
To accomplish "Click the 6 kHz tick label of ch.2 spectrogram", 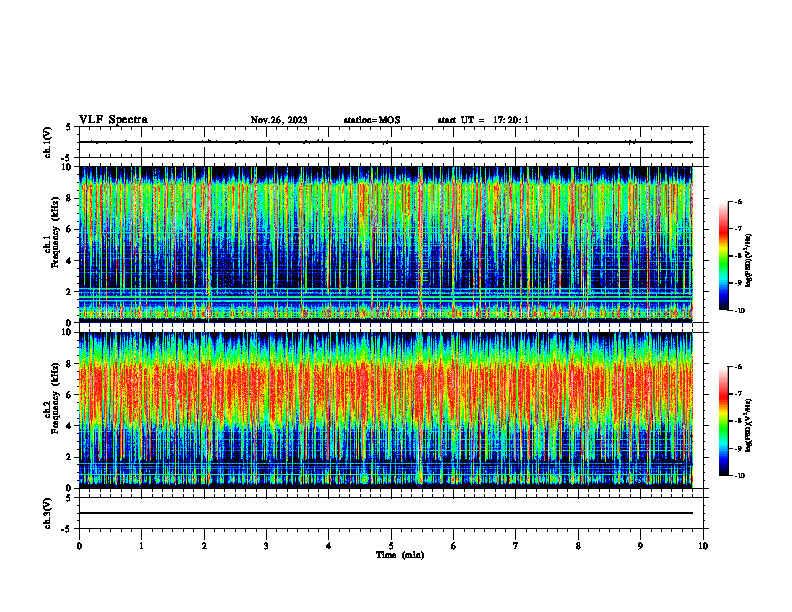I will point(69,395).
